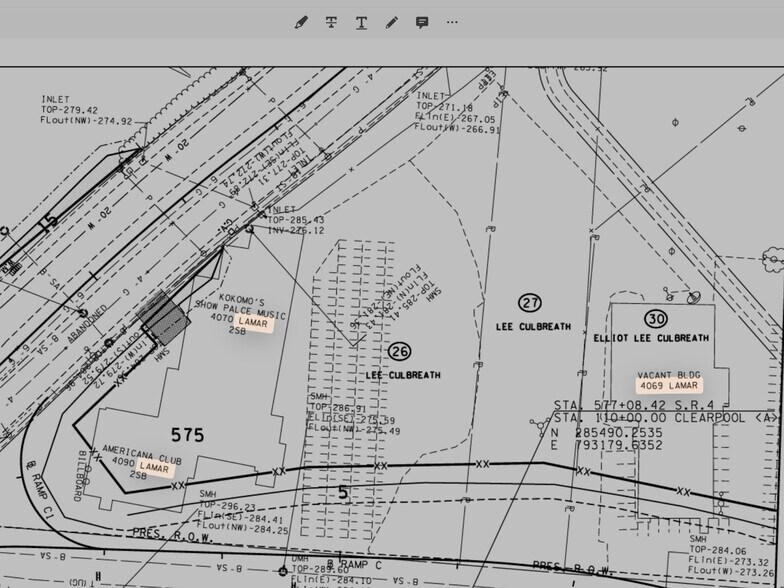784x588 pixels.
Task: Click the circled parcel number 27
Action: [529, 302]
